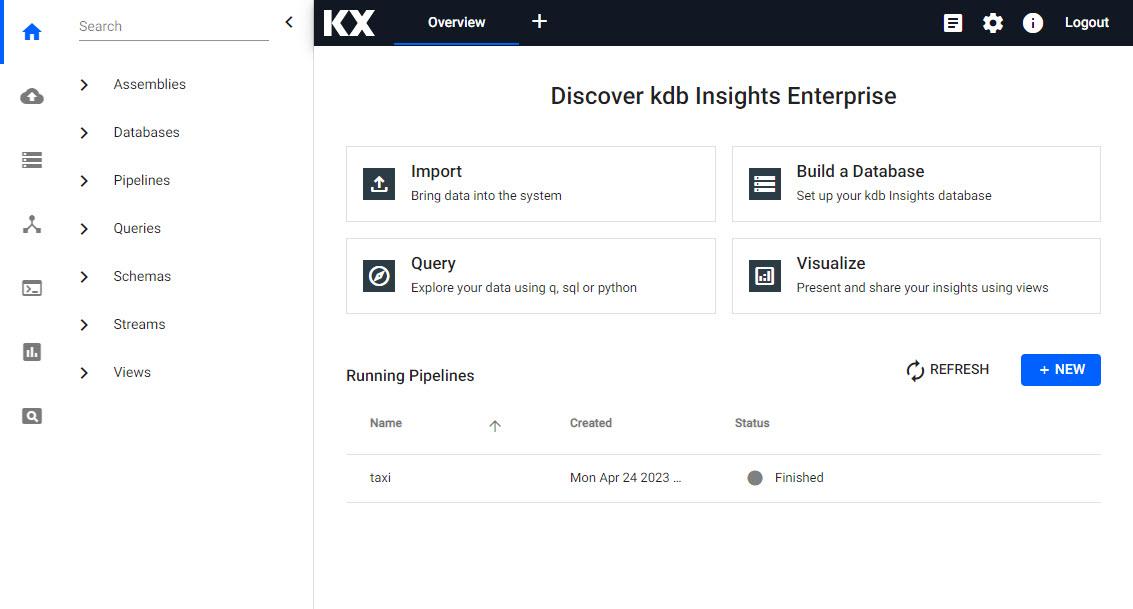The width and height of the screenshot is (1133, 609).
Task: Select Assemblies label in tree
Action: click(x=150, y=85)
